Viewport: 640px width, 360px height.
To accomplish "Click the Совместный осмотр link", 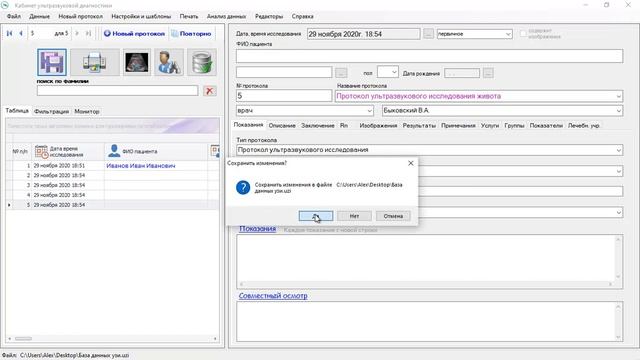I will 273,296.
